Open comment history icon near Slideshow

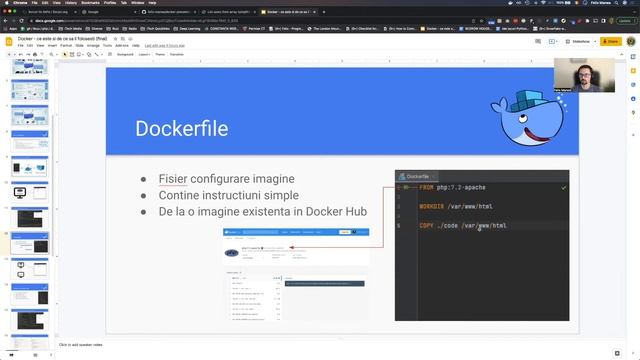[x=538, y=41]
